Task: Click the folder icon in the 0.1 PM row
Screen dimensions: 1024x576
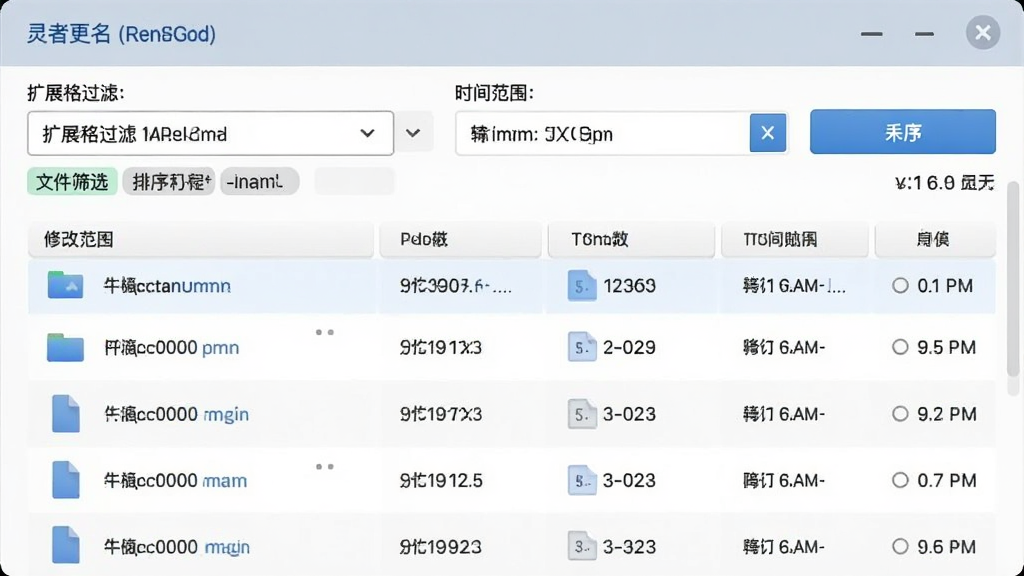Action: point(65,285)
